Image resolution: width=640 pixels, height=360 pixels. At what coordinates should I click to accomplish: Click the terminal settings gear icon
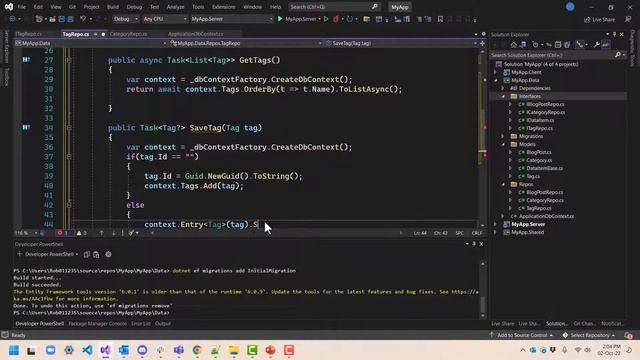click(108, 254)
